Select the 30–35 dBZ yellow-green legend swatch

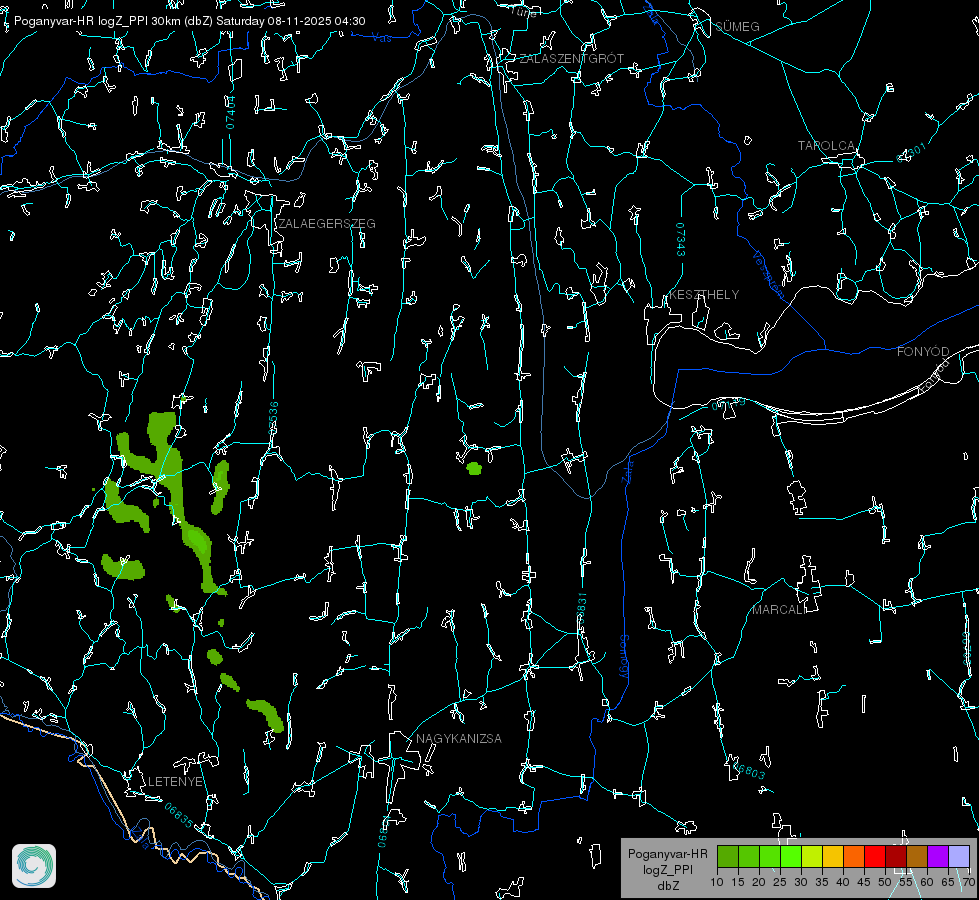point(812,857)
